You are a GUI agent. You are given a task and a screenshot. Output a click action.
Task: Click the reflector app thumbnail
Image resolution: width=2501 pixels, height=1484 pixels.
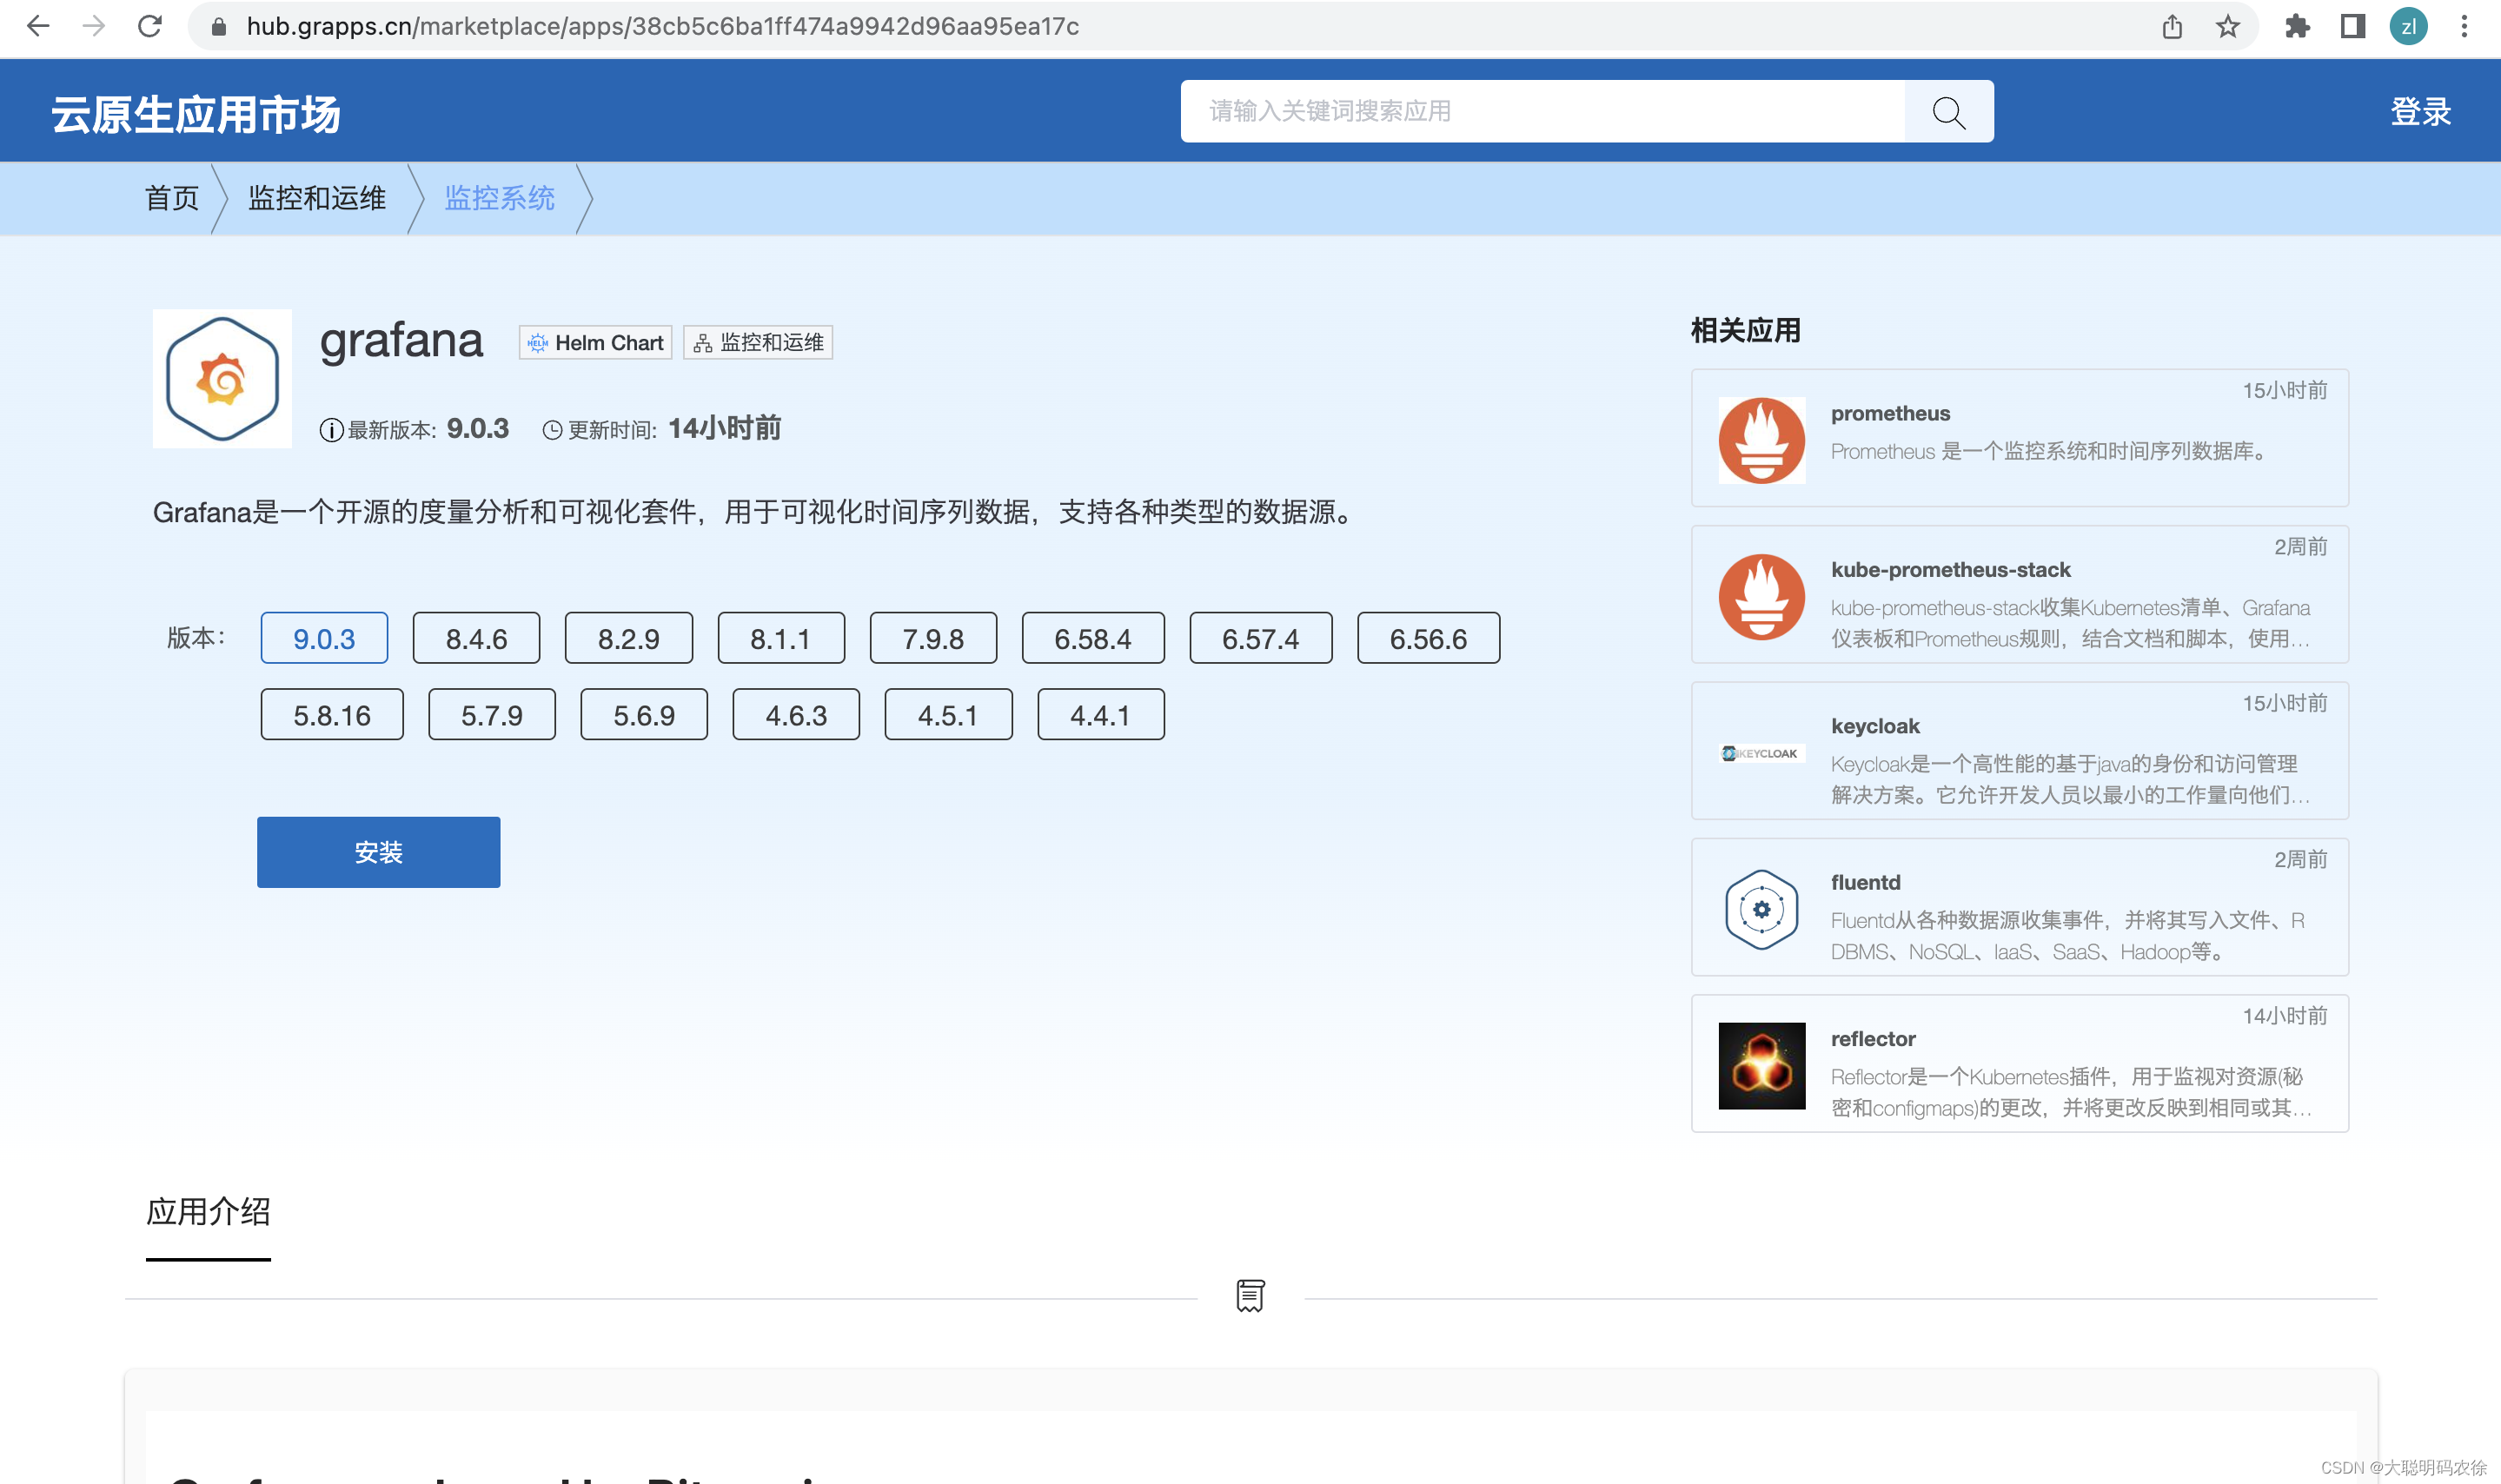(1761, 1065)
